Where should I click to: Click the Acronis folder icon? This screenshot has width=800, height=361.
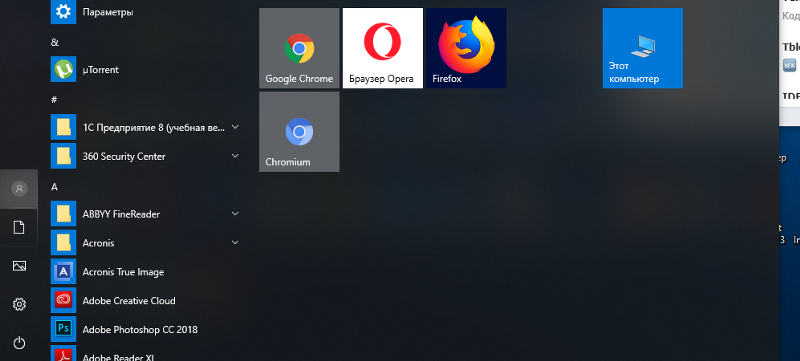(63, 243)
